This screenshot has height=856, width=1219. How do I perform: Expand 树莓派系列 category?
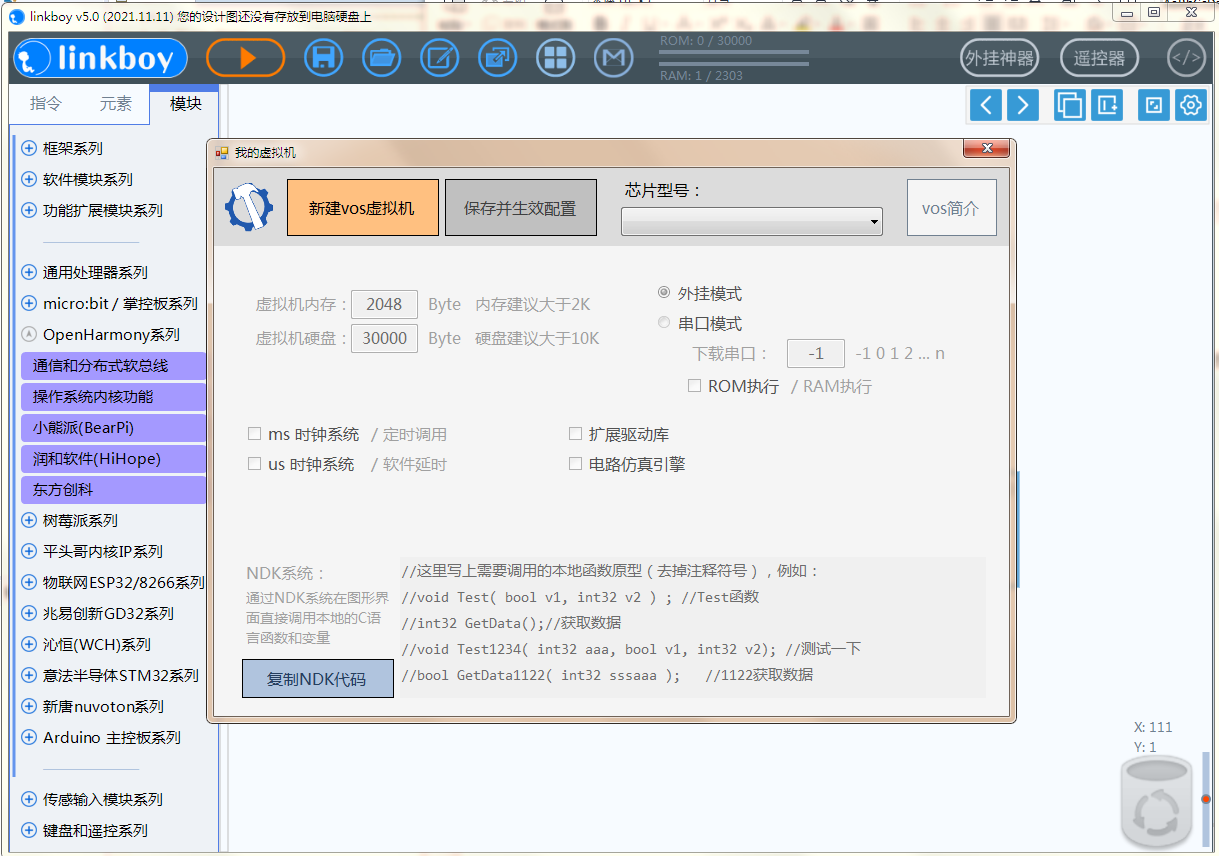[x=28, y=520]
